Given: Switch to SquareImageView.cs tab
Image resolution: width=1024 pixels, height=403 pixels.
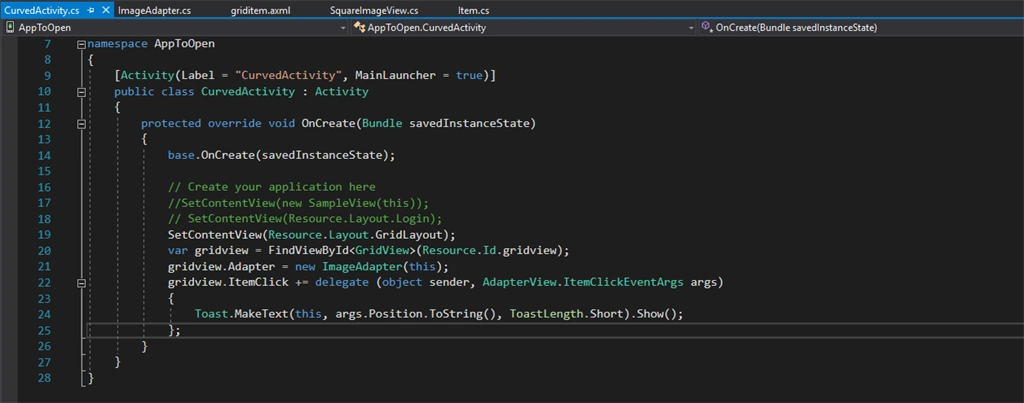Looking at the screenshot, I should tap(375, 11).
